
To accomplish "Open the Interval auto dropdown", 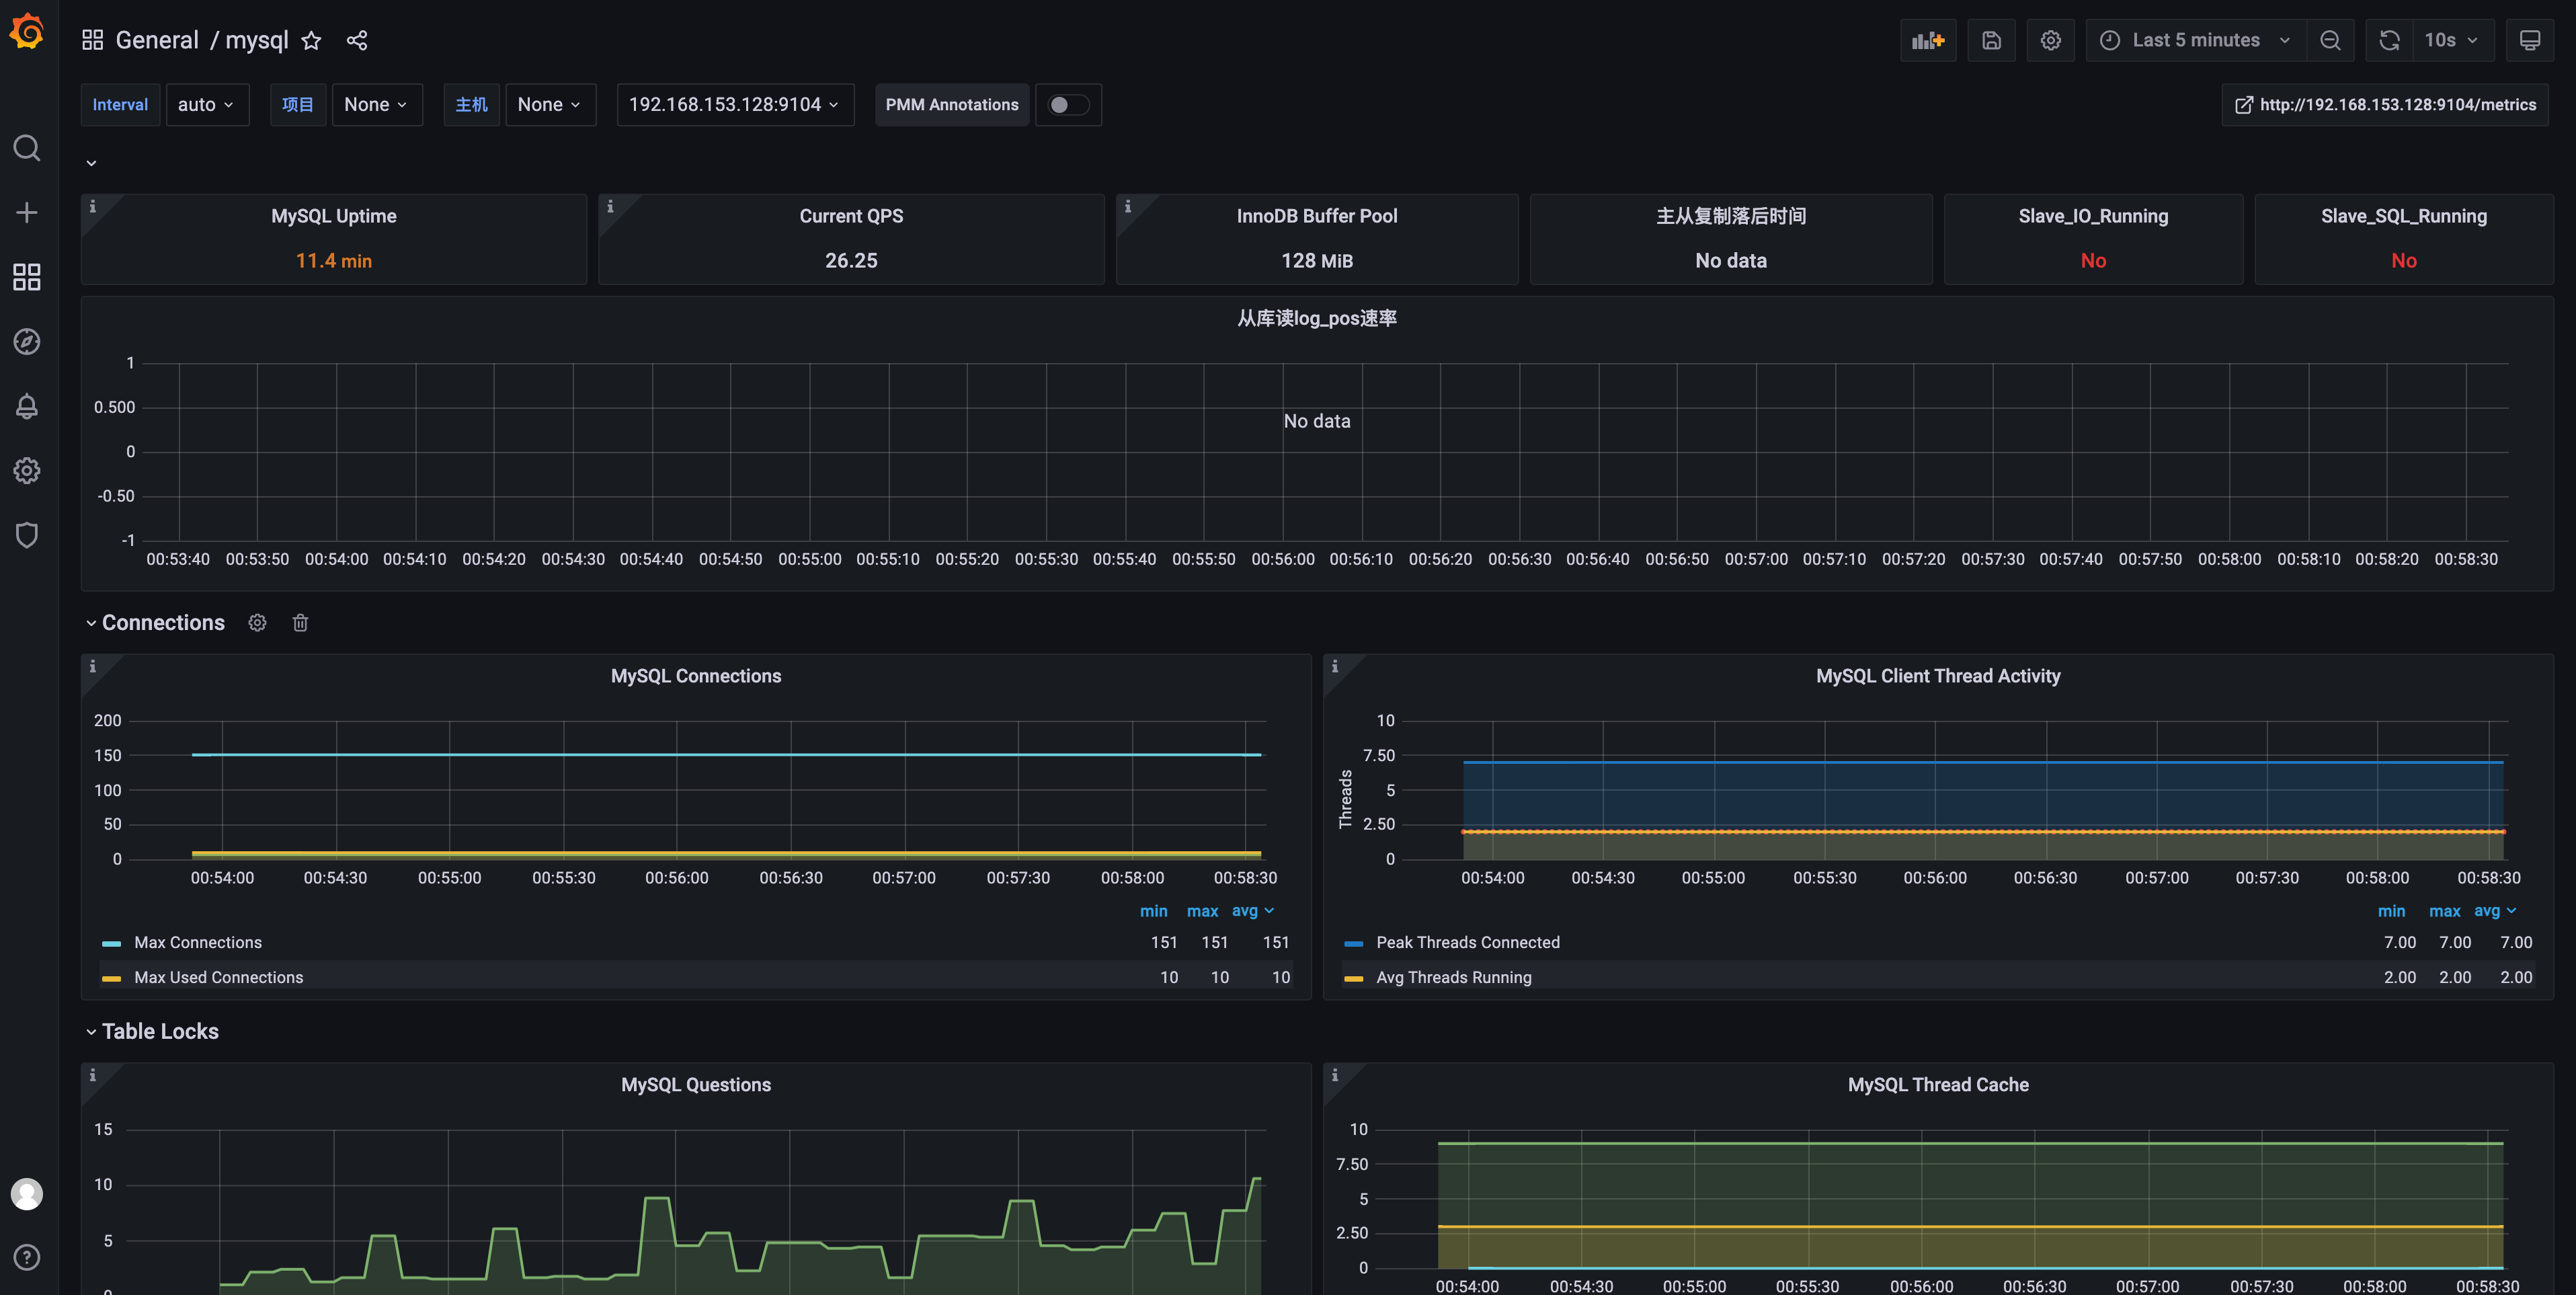I will (x=206, y=105).
